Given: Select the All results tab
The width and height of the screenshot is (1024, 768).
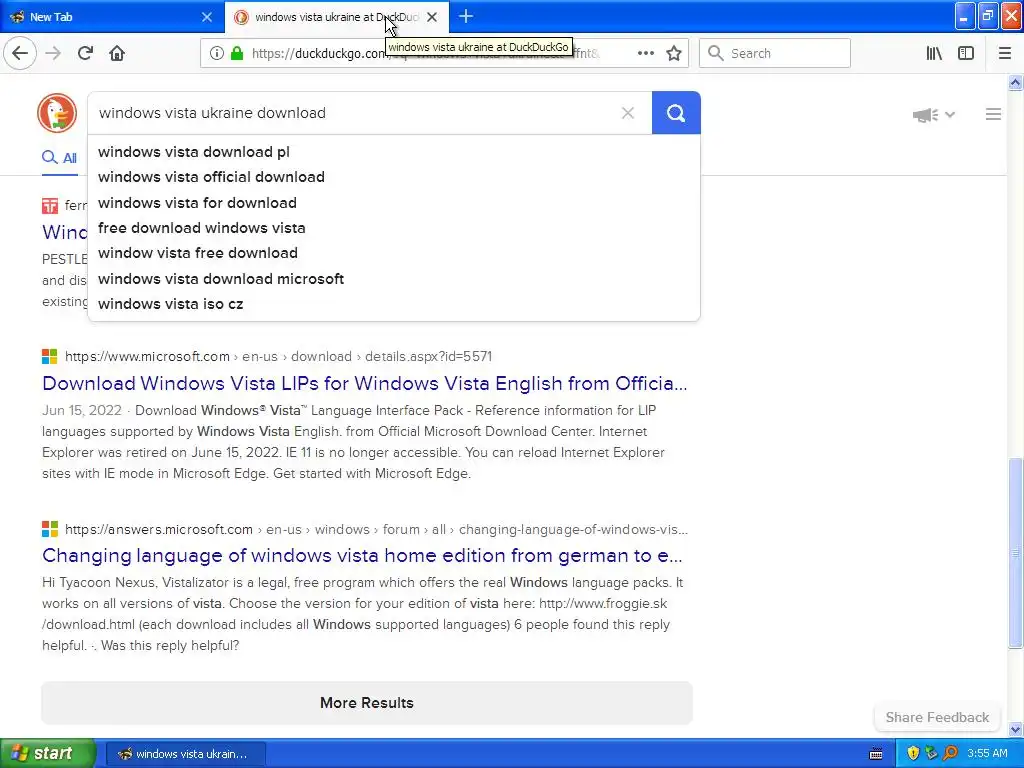Looking at the screenshot, I should (x=60, y=158).
